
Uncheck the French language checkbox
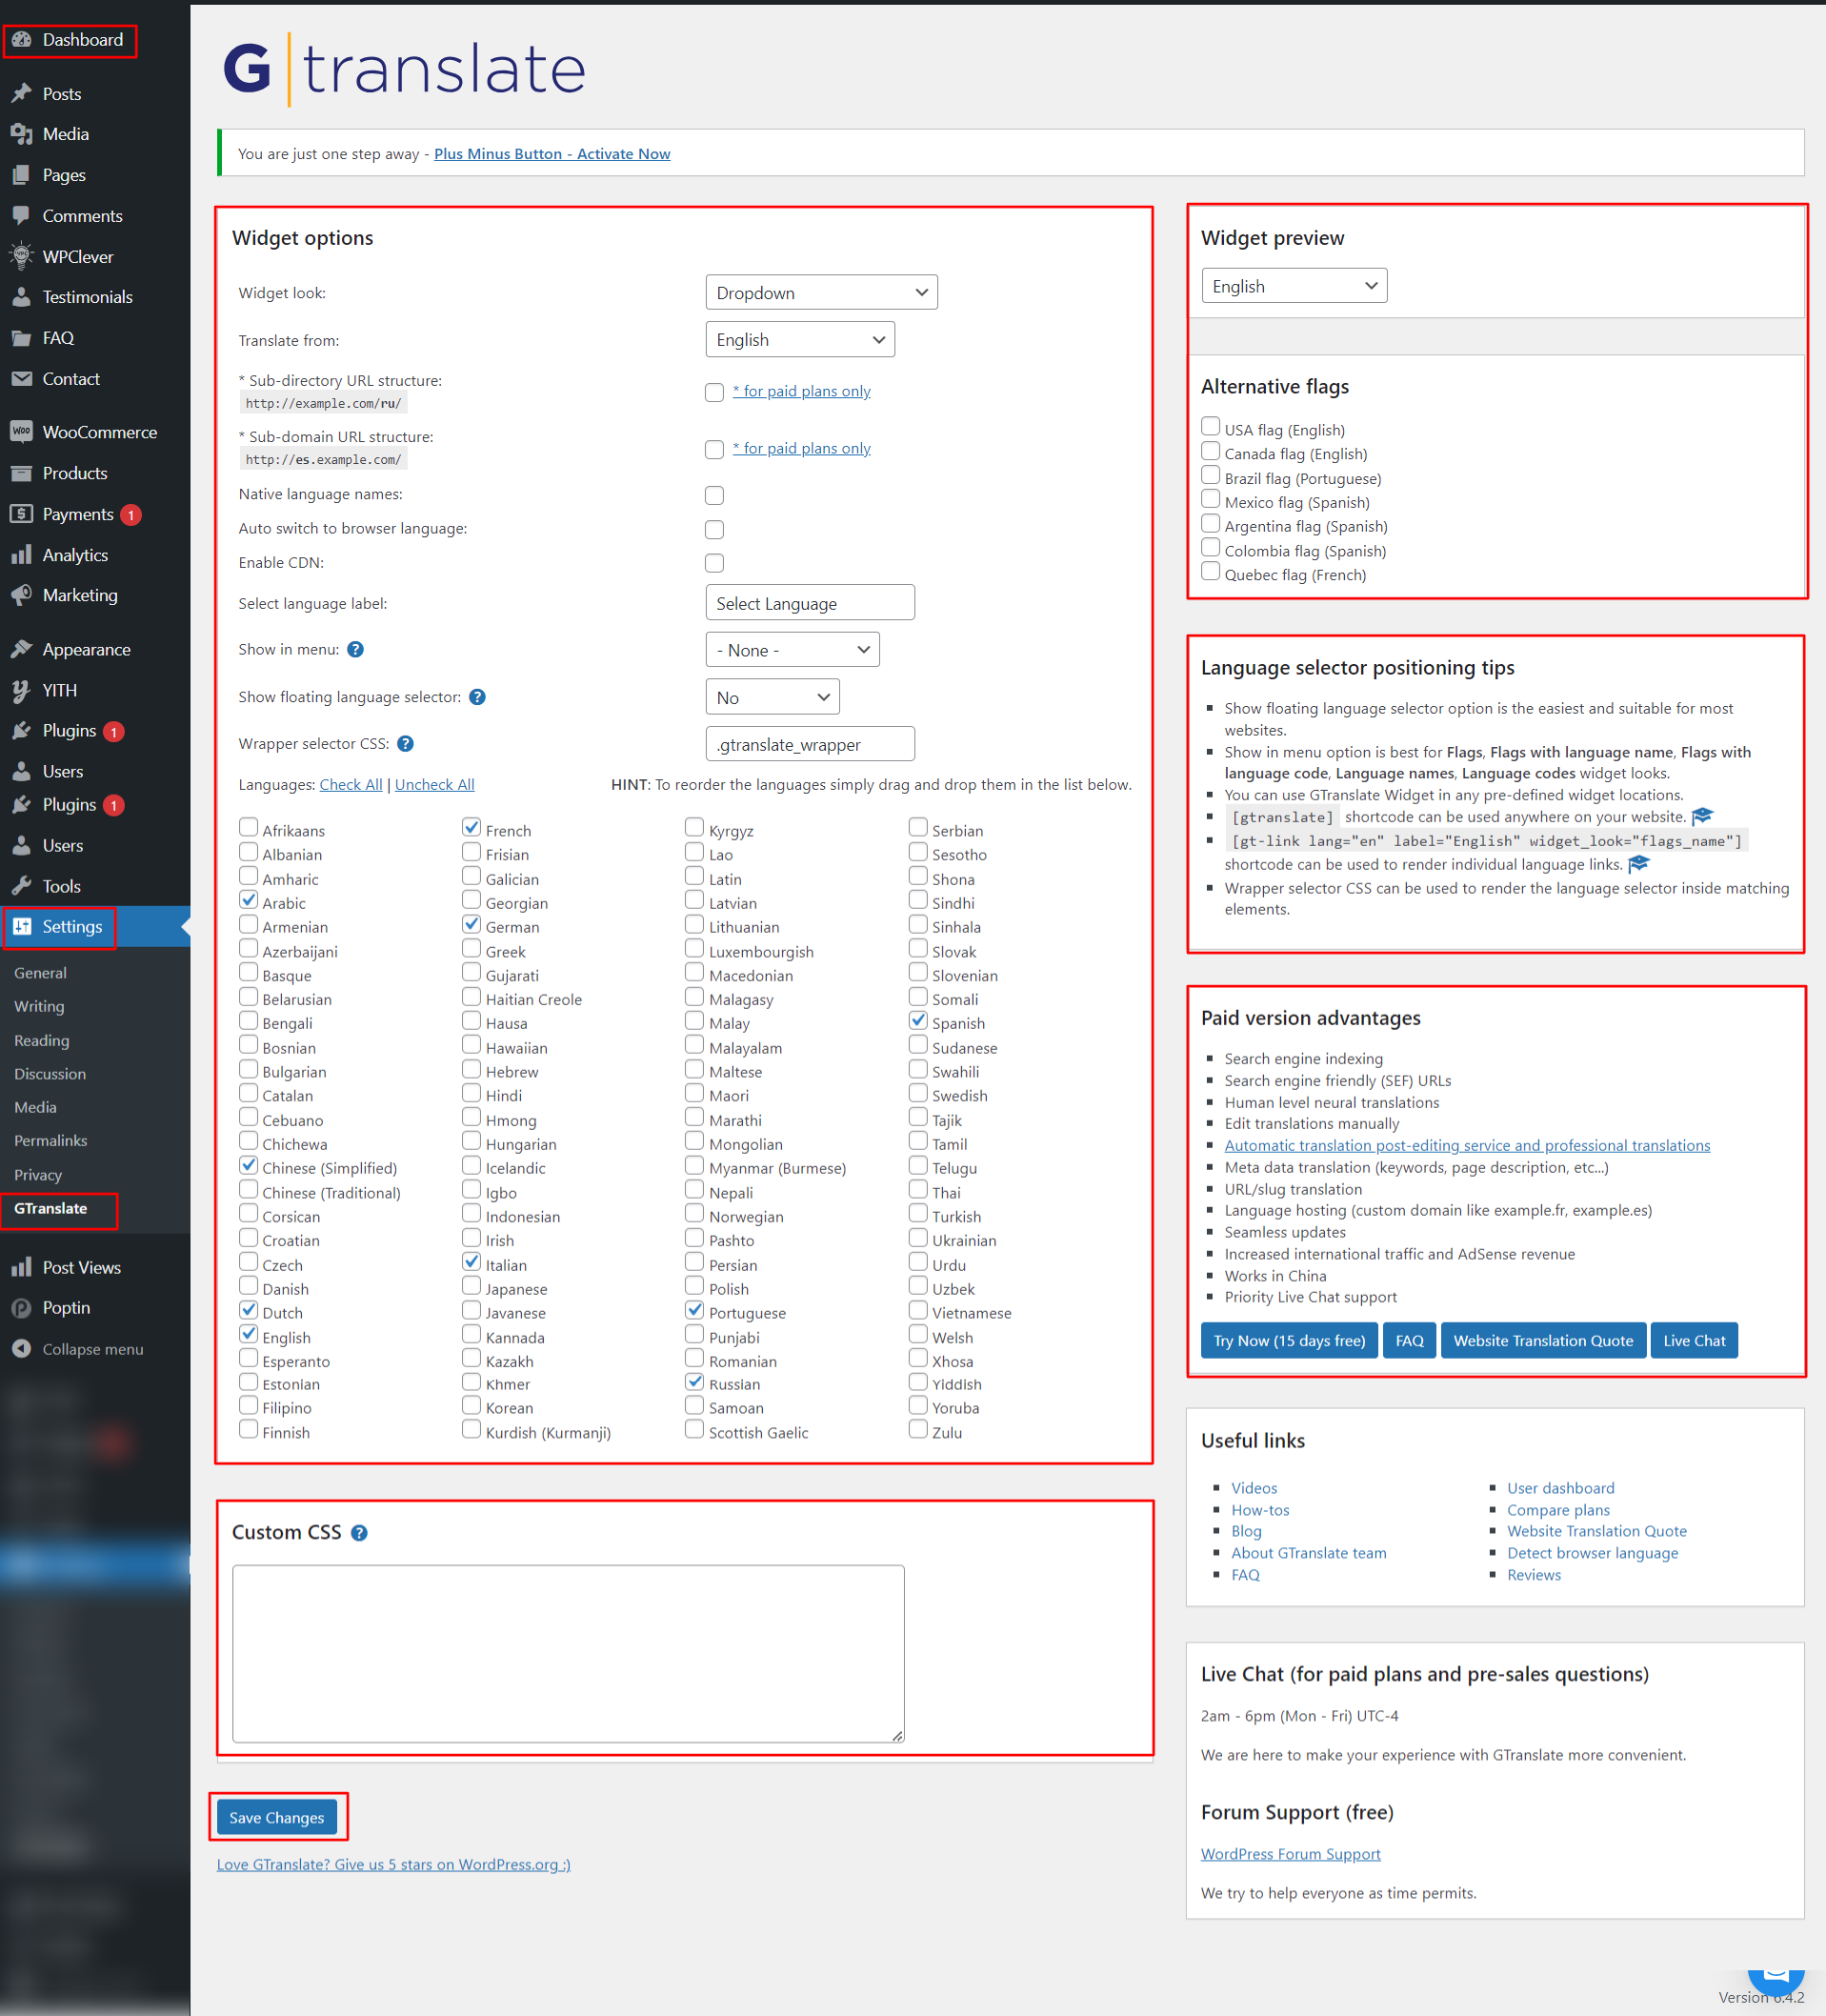(472, 828)
